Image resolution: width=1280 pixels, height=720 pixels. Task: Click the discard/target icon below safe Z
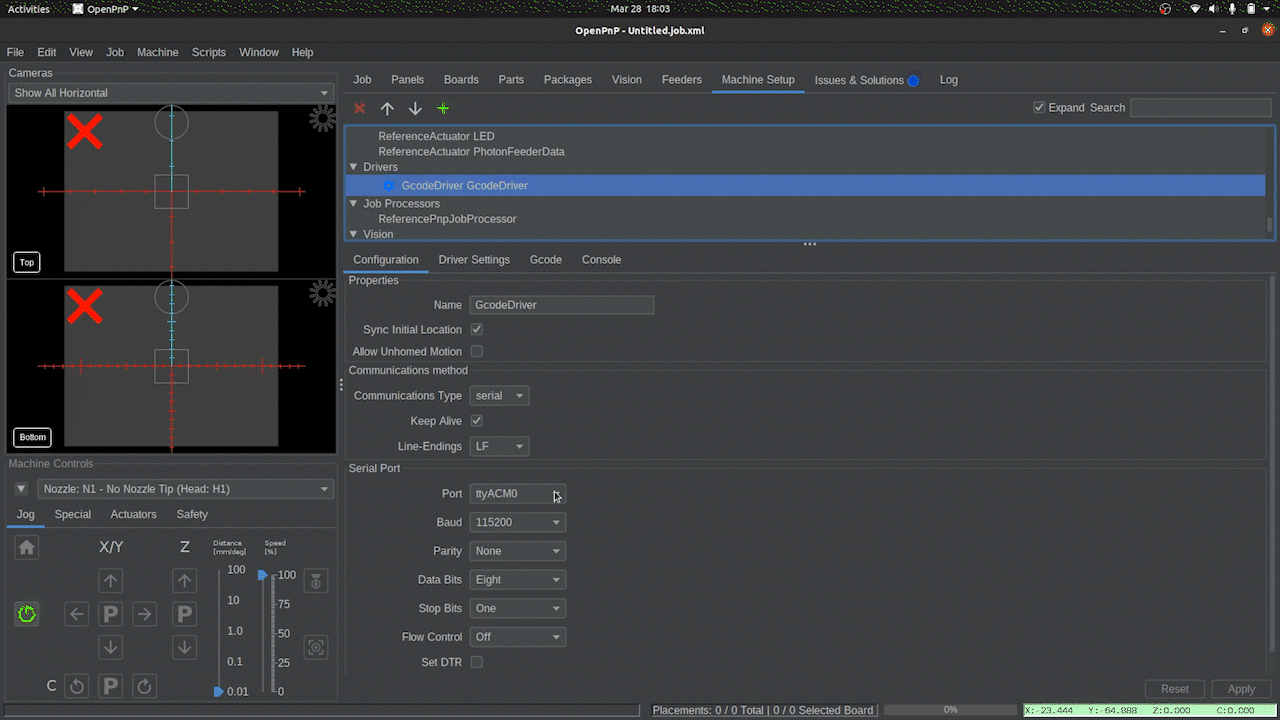click(x=316, y=648)
